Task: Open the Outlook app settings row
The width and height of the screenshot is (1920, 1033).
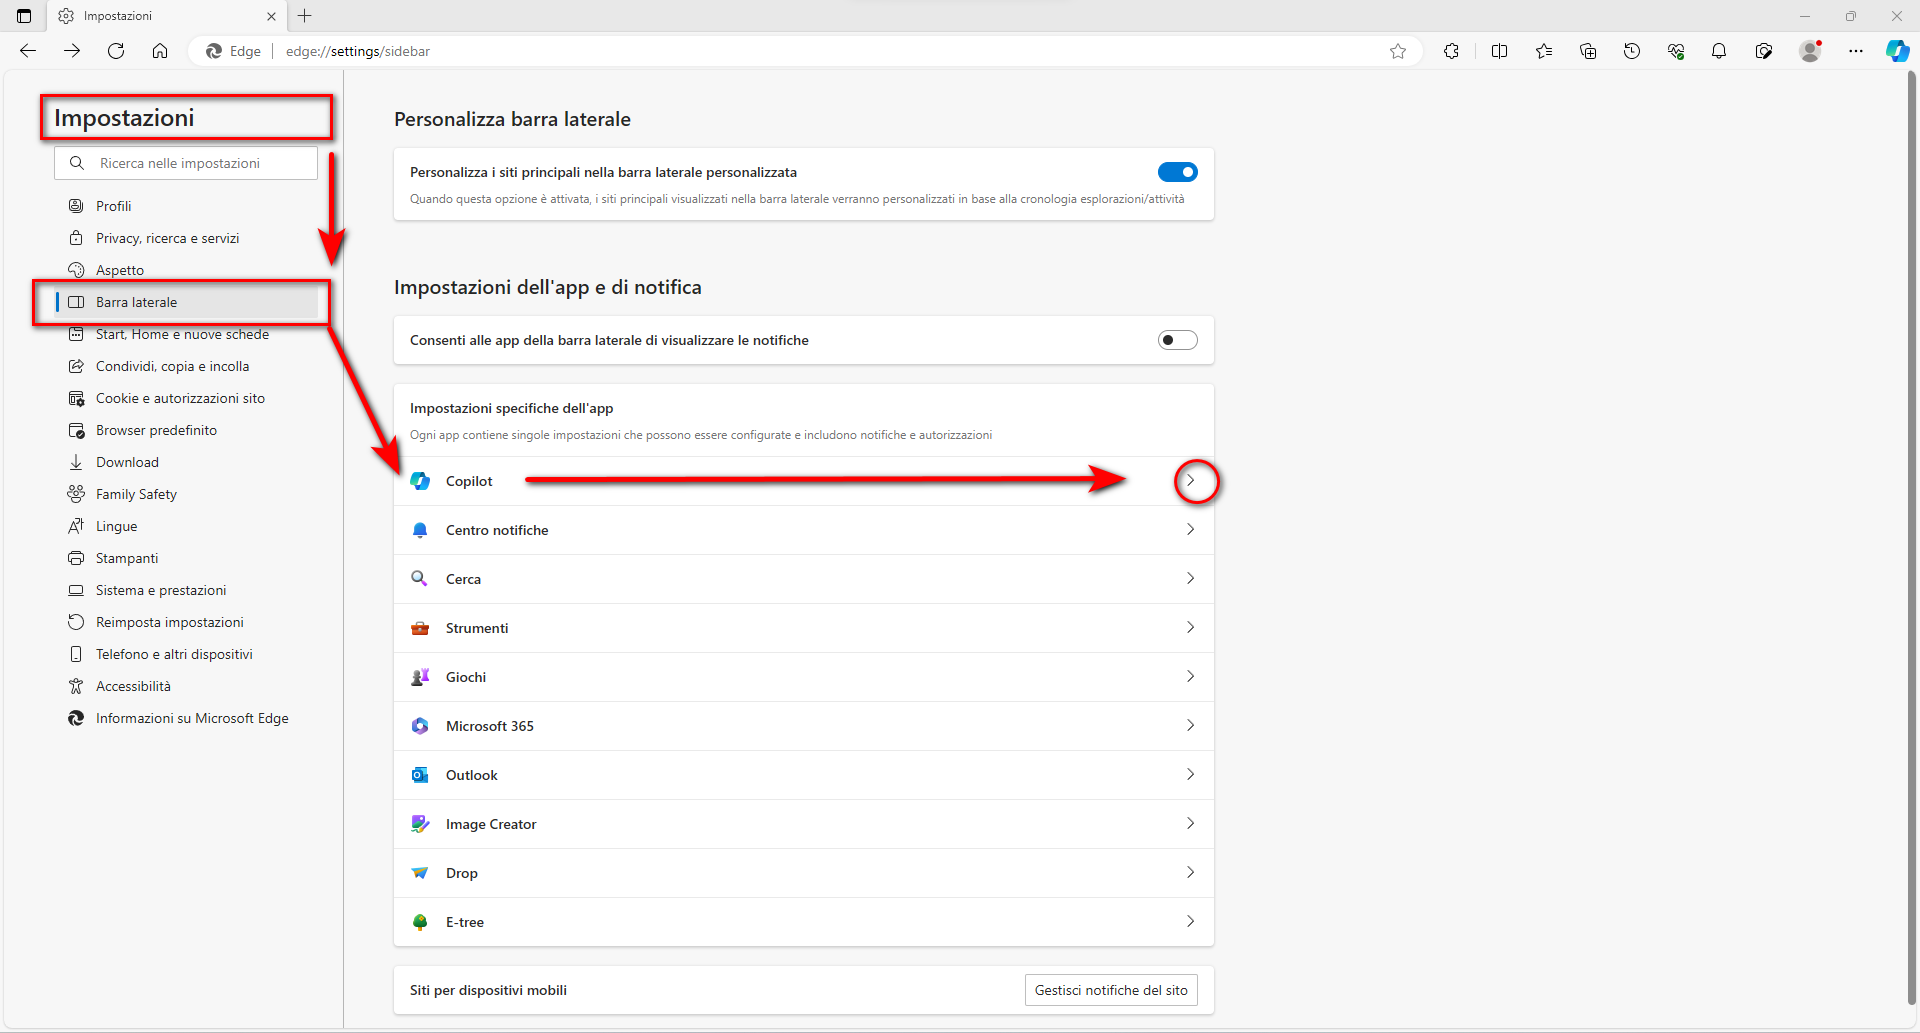Action: 800,775
